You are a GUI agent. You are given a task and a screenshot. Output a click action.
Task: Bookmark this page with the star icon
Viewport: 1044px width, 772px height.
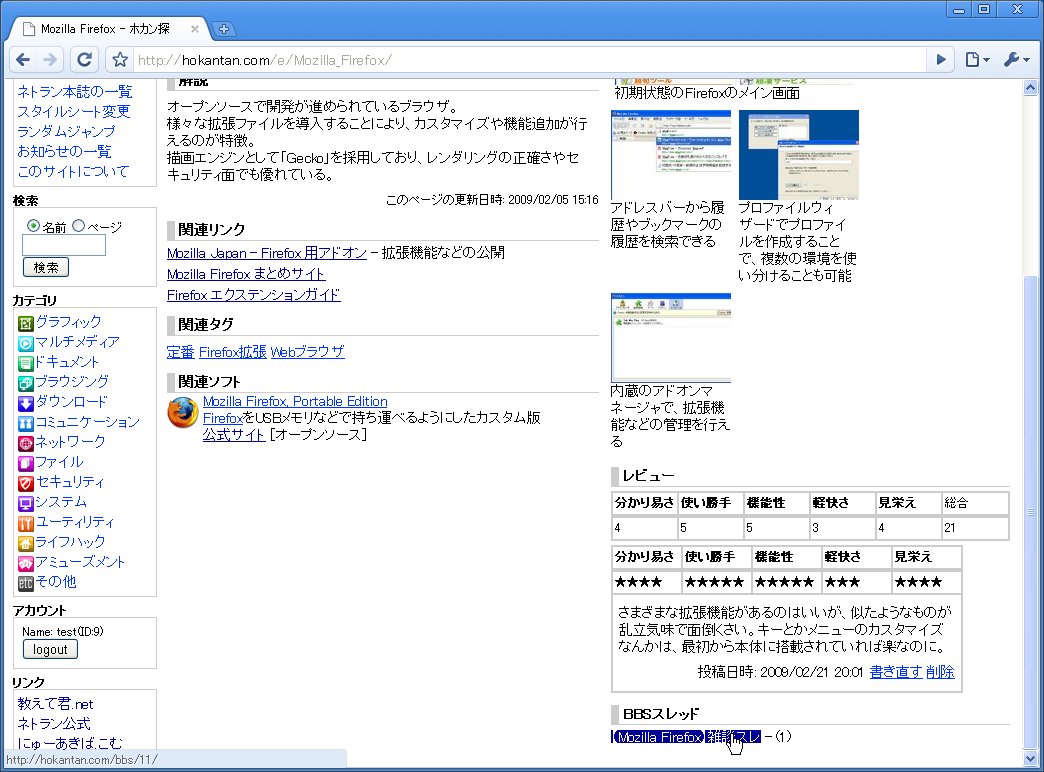point(120,60)
